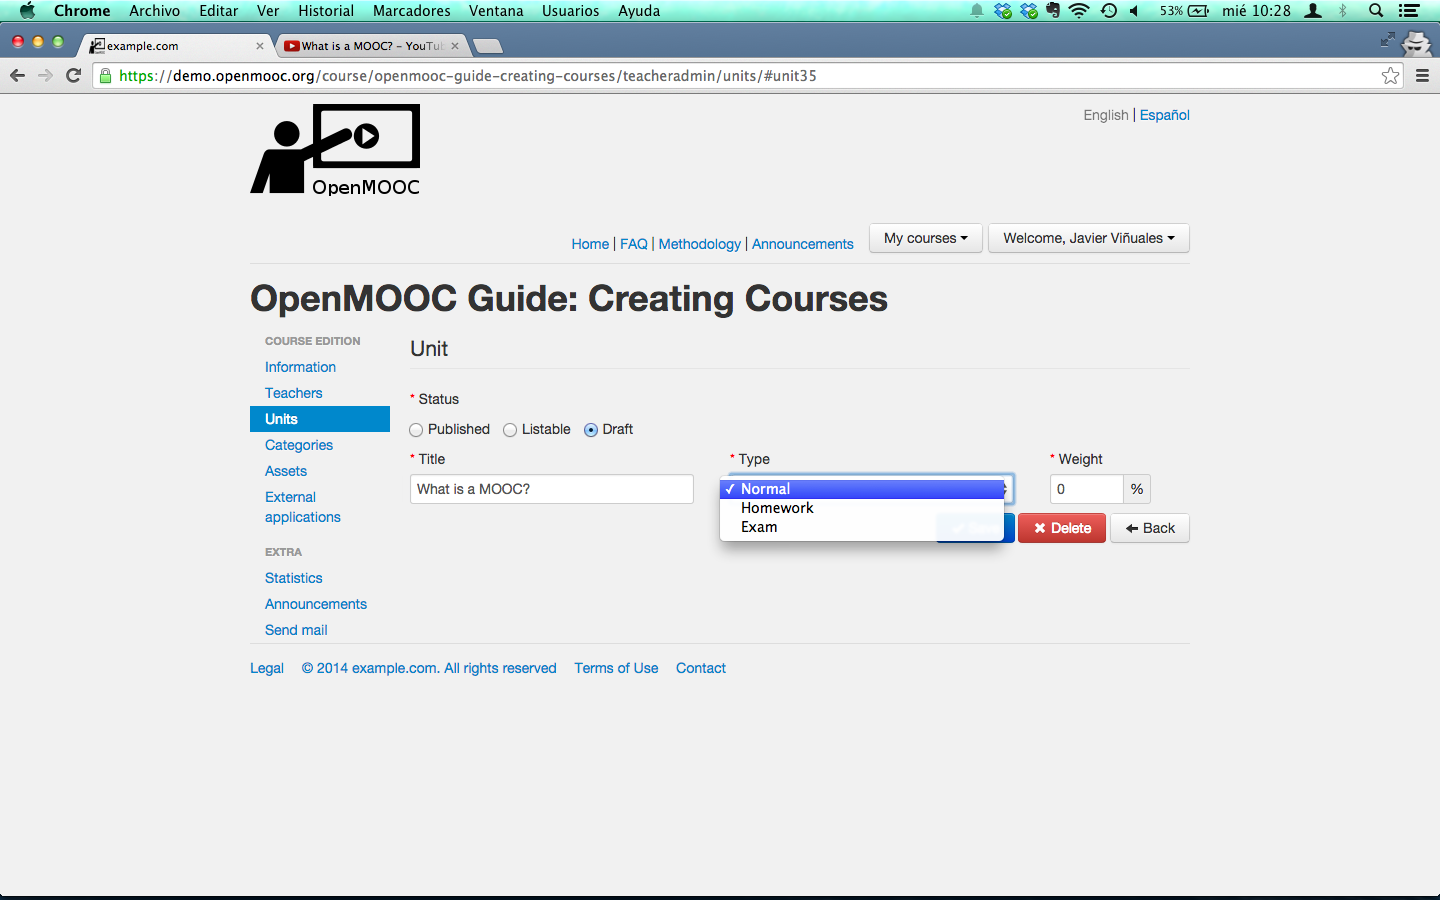Open the Archivo menu
The image size is (1440, 900).
point(154,11)
